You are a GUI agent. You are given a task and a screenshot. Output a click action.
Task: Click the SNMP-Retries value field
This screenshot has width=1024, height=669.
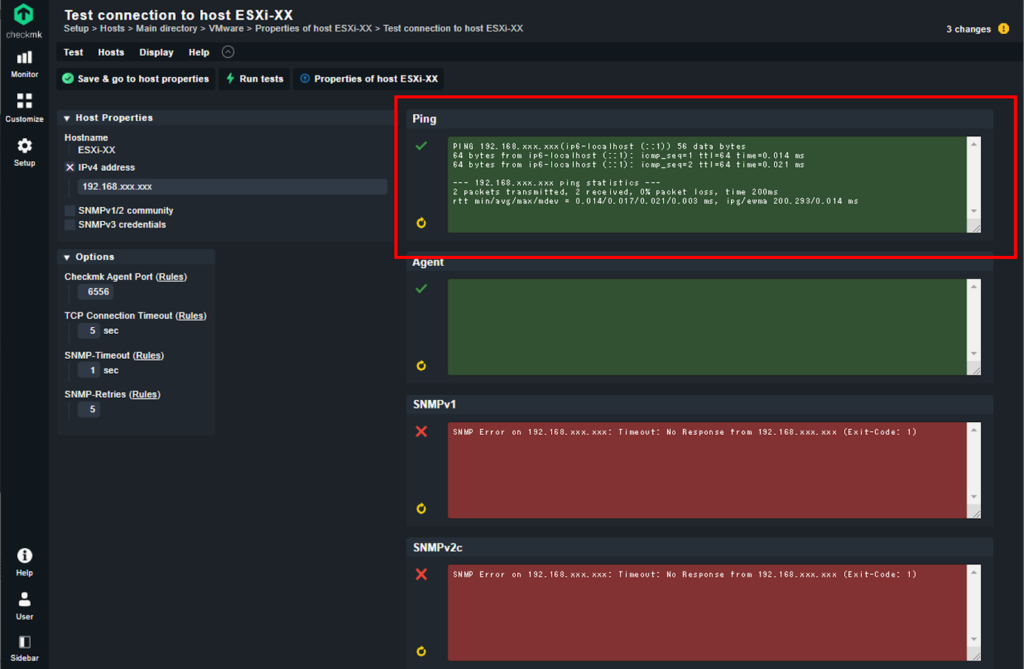89,410
